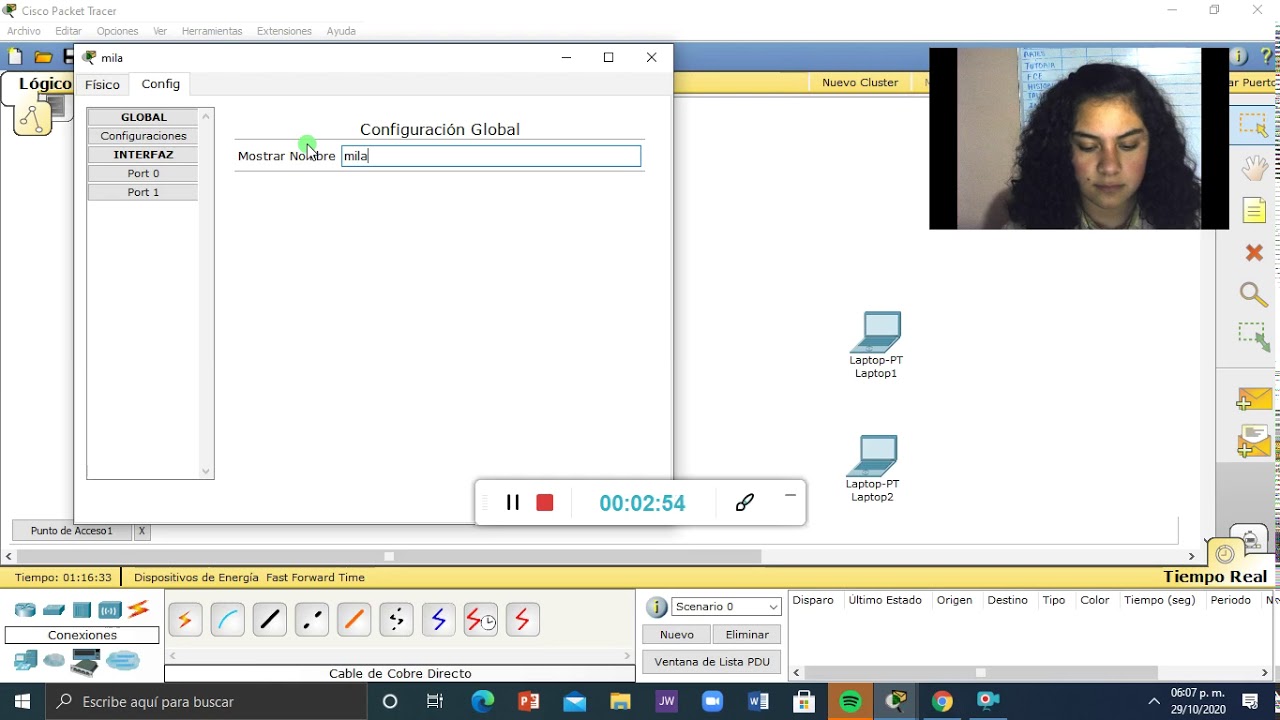Open the multiuser connection category
Viewport: 1280px width, 720px height.
click(123, 660)
